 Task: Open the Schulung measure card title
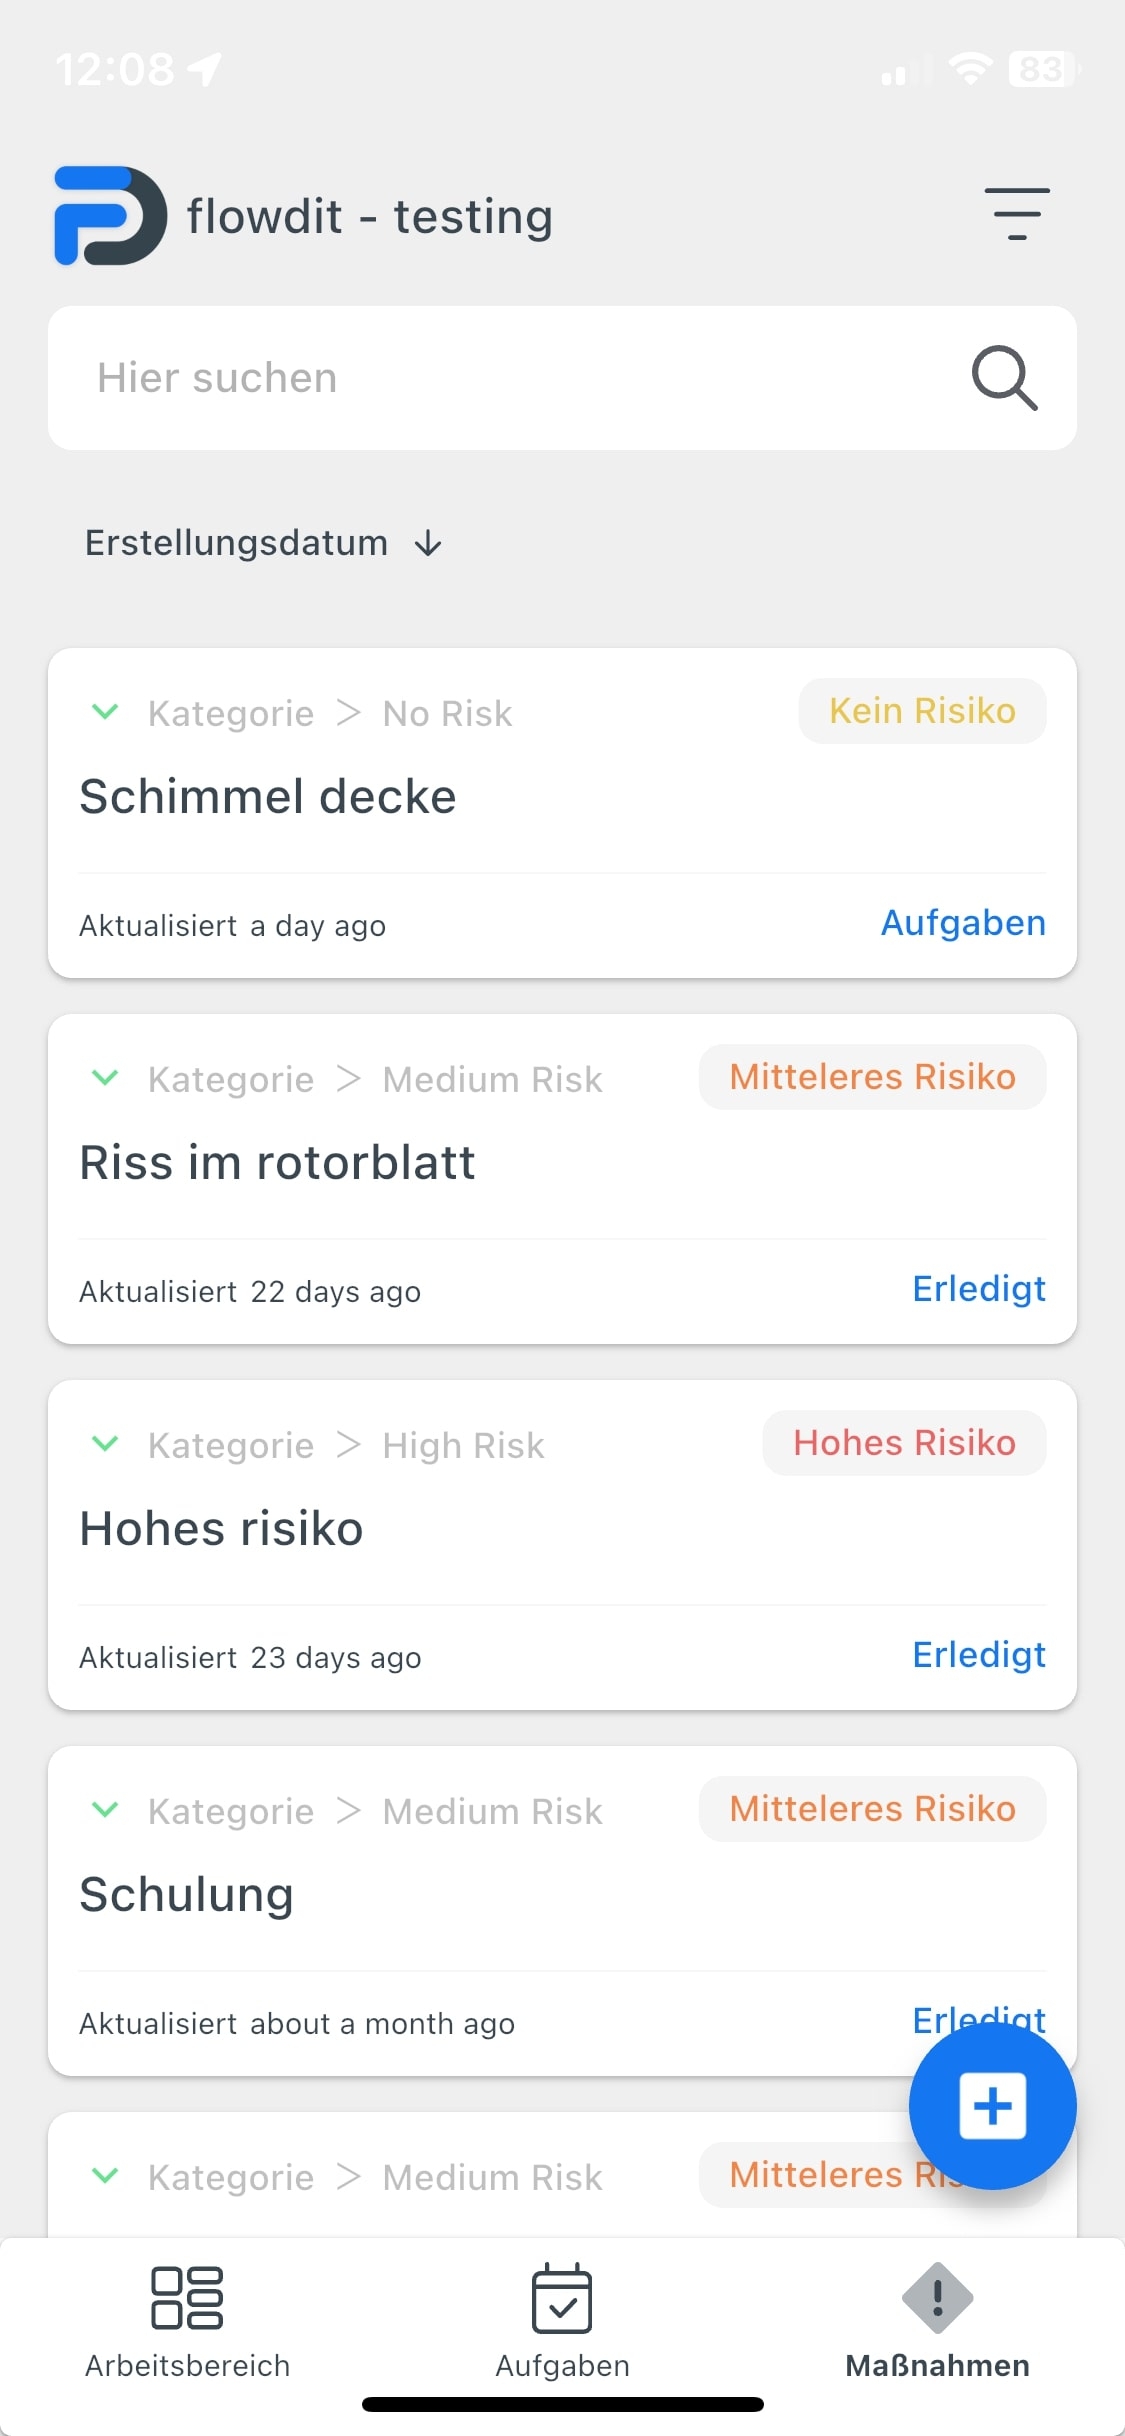point(187,1895)
